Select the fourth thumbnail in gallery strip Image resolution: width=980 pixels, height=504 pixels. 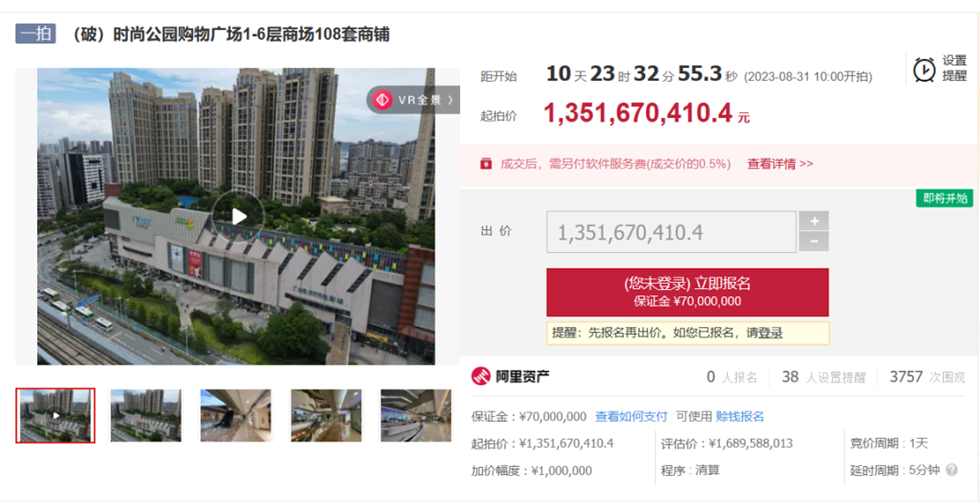tap(326, 415)
